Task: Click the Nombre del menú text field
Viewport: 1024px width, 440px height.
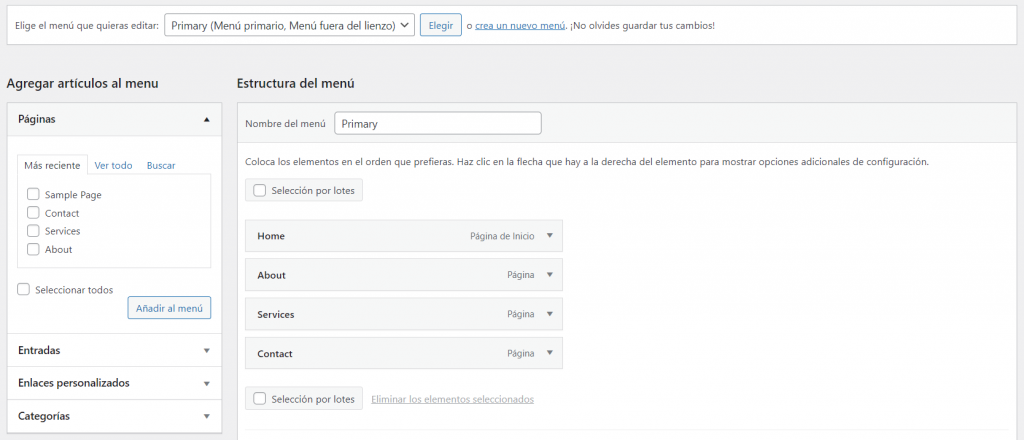Action: tap(438, 123)
